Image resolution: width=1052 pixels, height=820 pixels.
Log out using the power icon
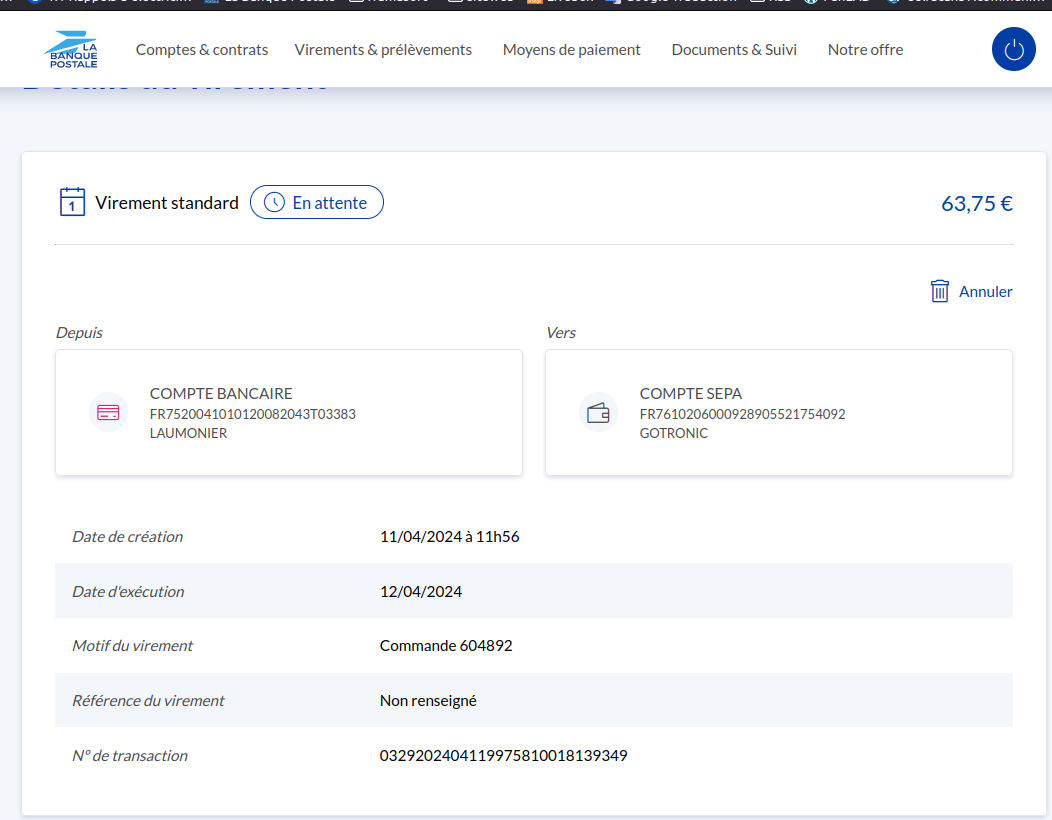(1013, 49)
